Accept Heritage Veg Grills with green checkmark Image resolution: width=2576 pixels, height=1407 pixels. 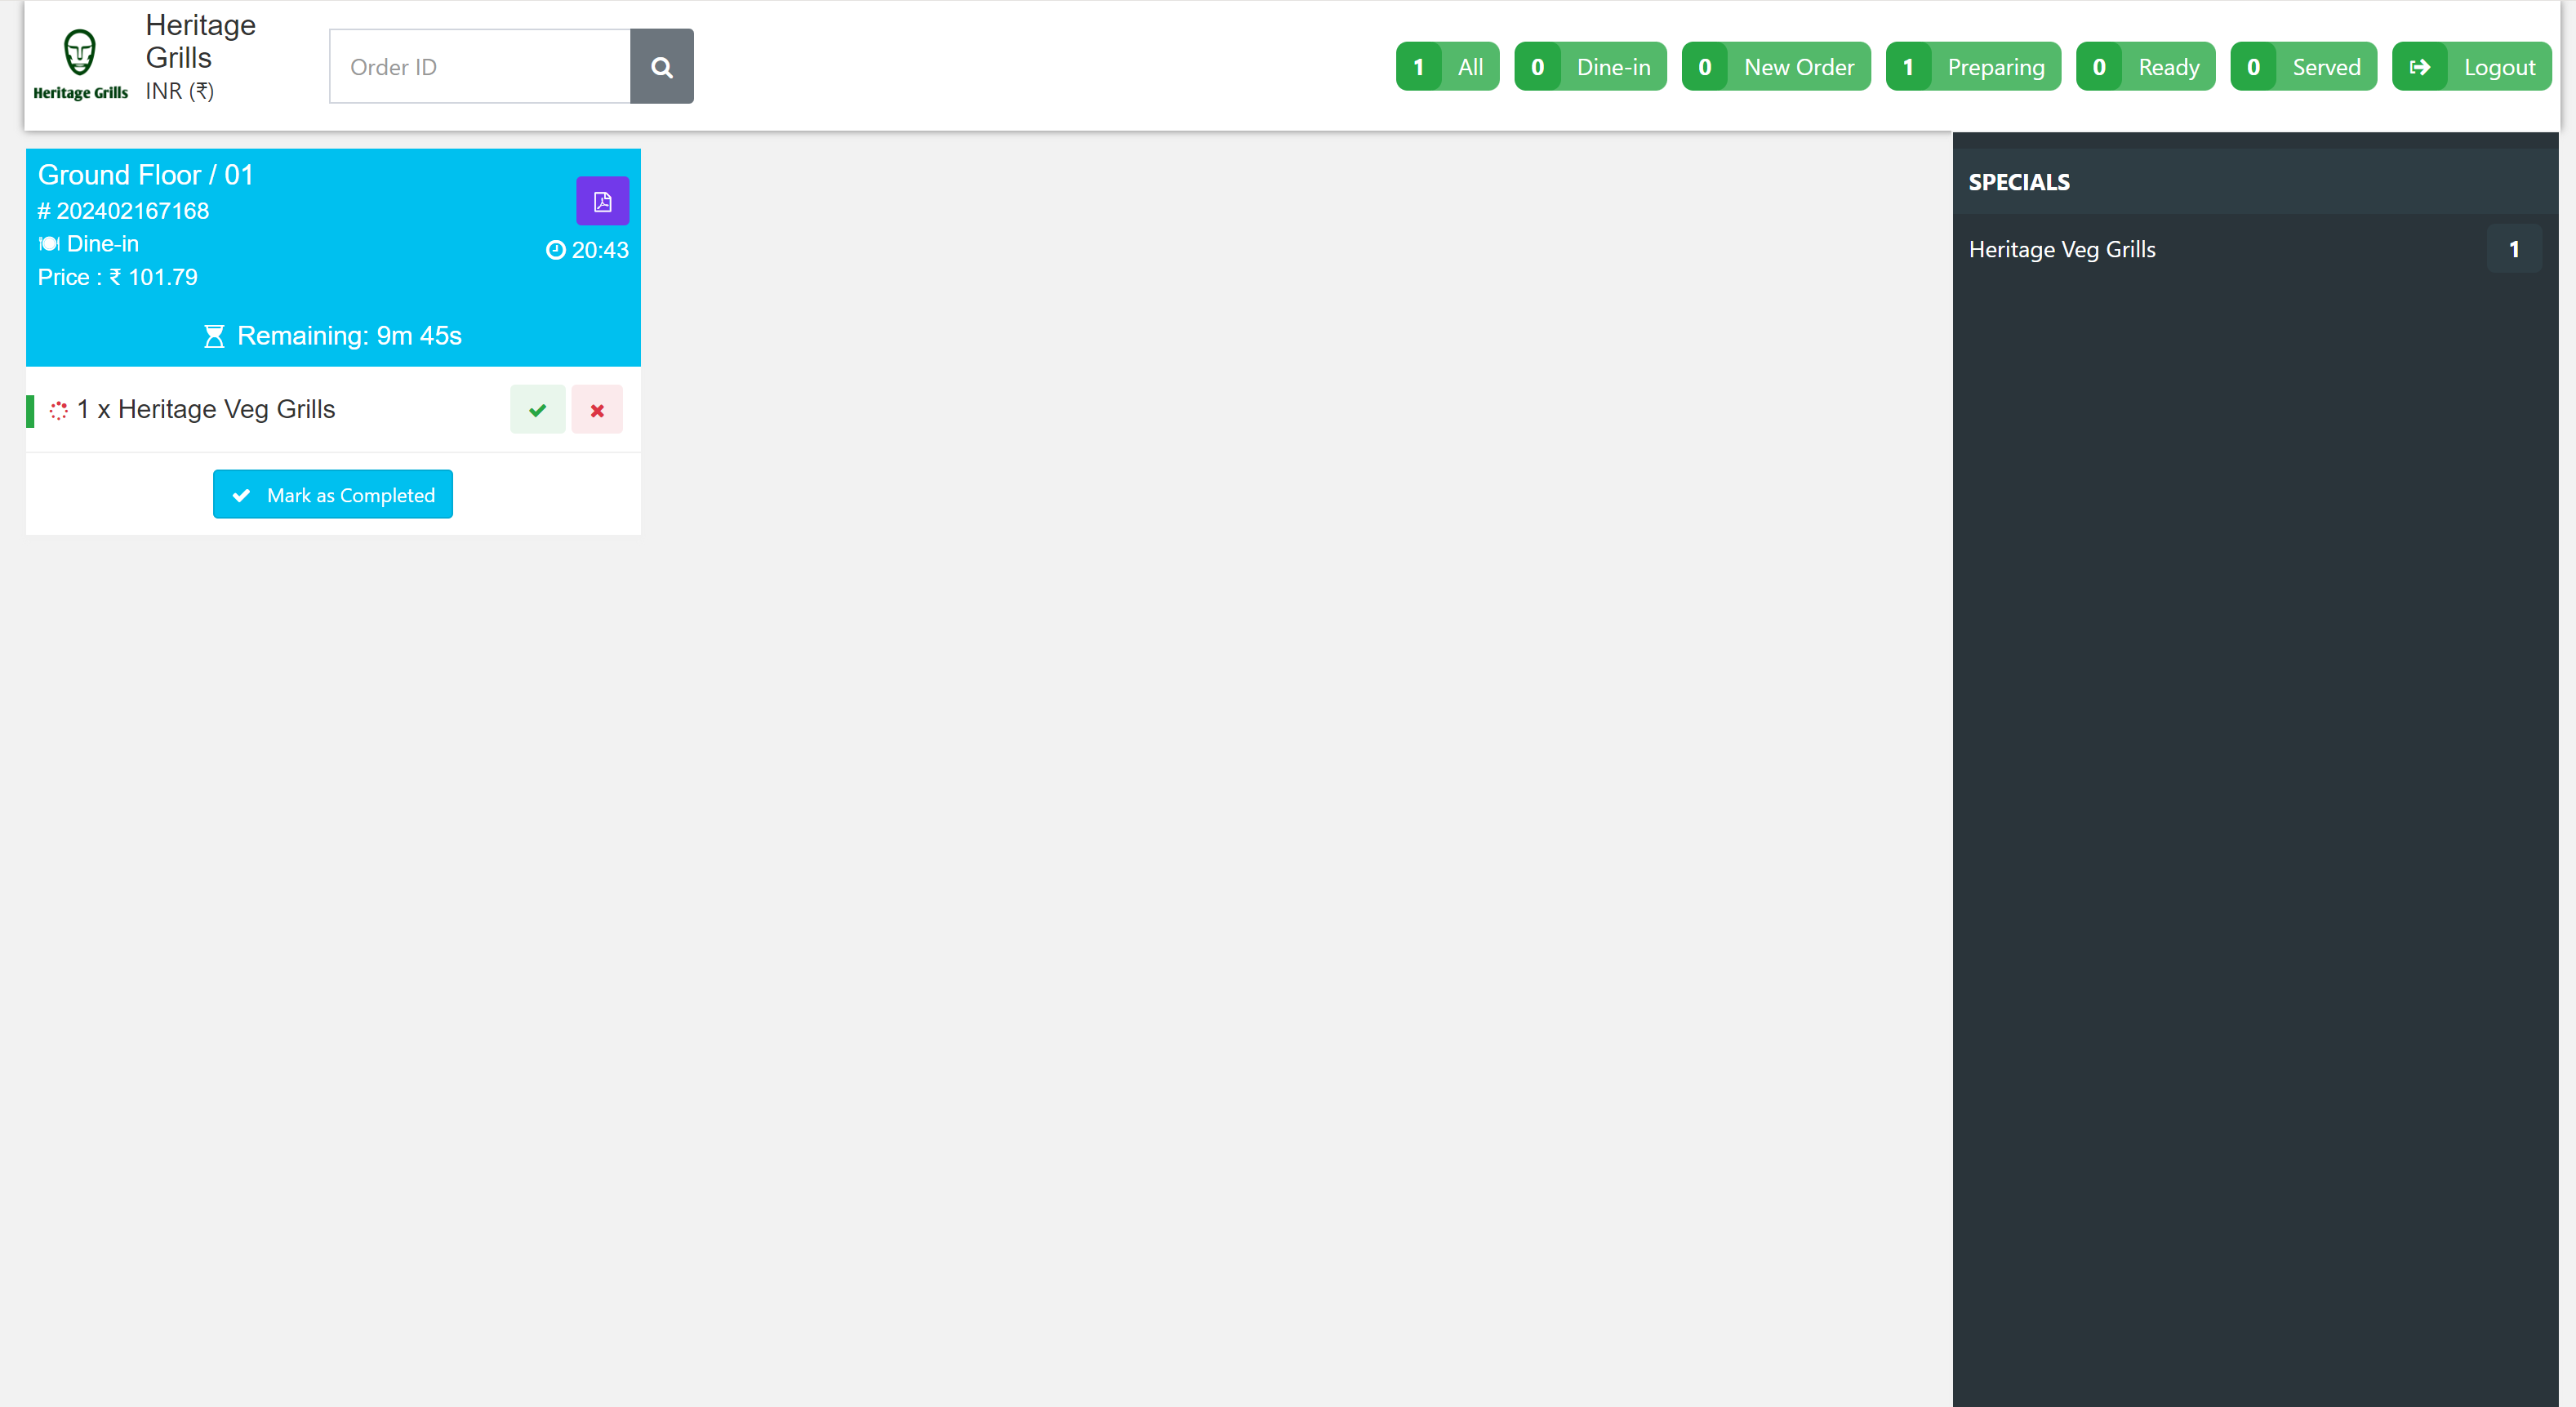tap(537, 410)
